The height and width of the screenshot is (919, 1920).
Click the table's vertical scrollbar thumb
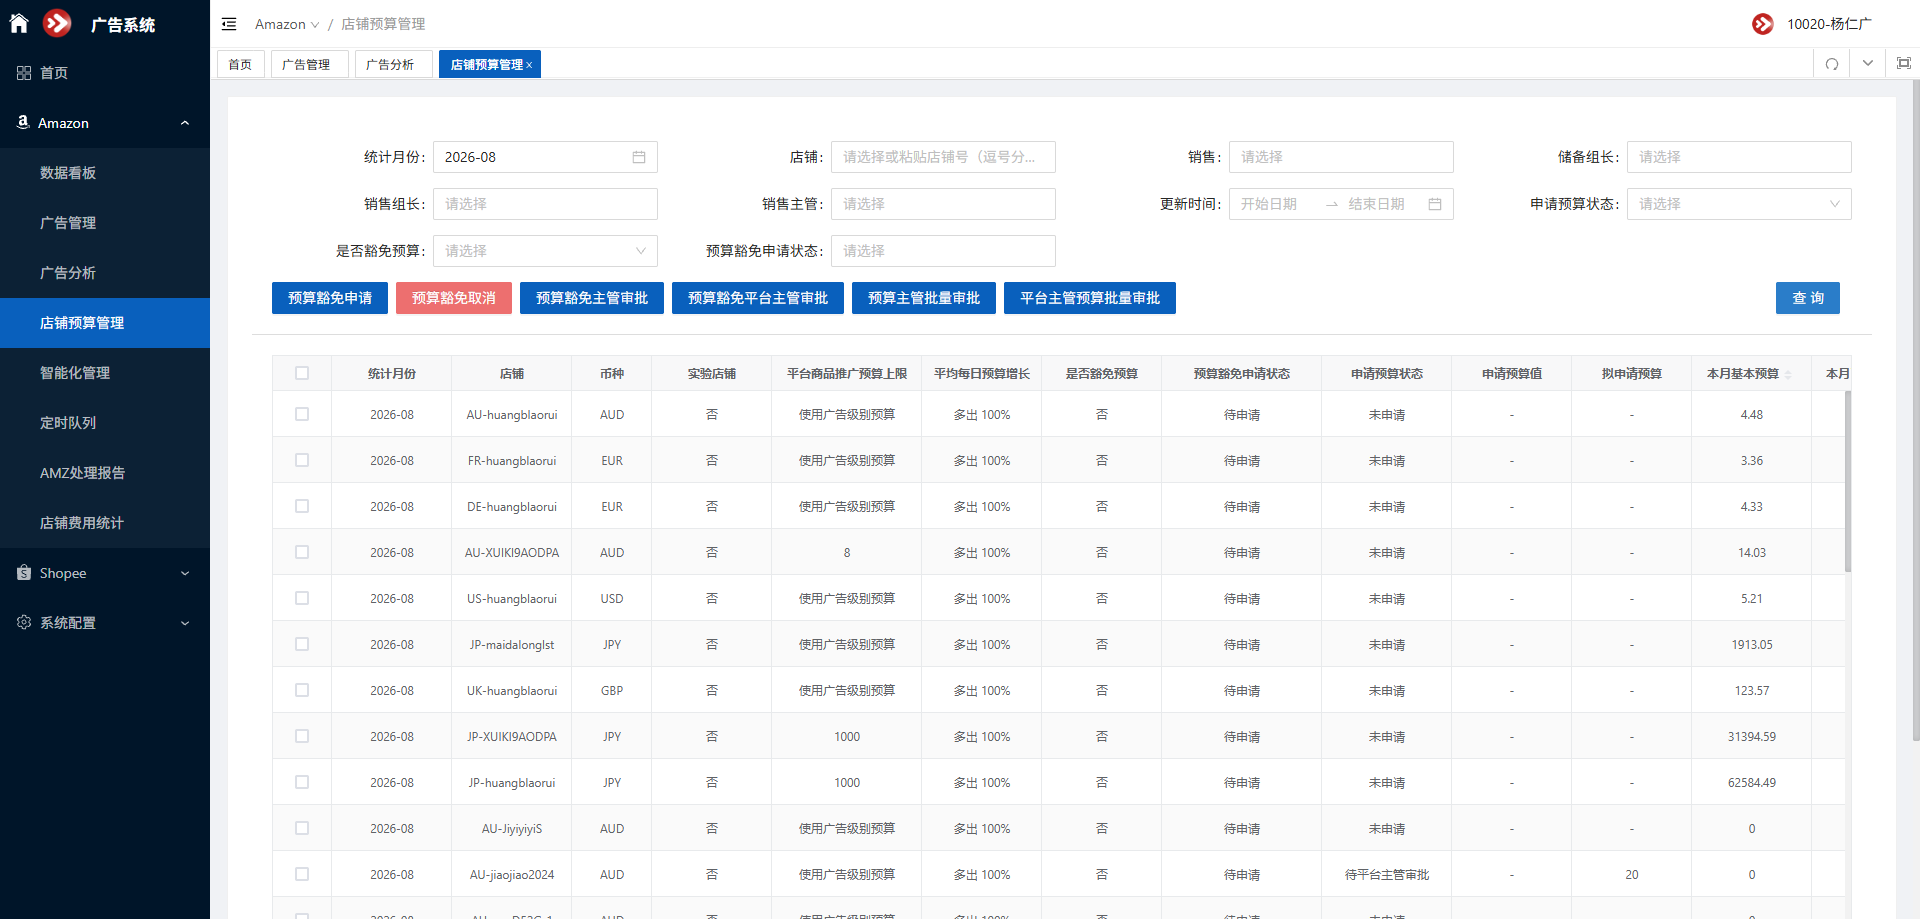tap(1848, 482)
